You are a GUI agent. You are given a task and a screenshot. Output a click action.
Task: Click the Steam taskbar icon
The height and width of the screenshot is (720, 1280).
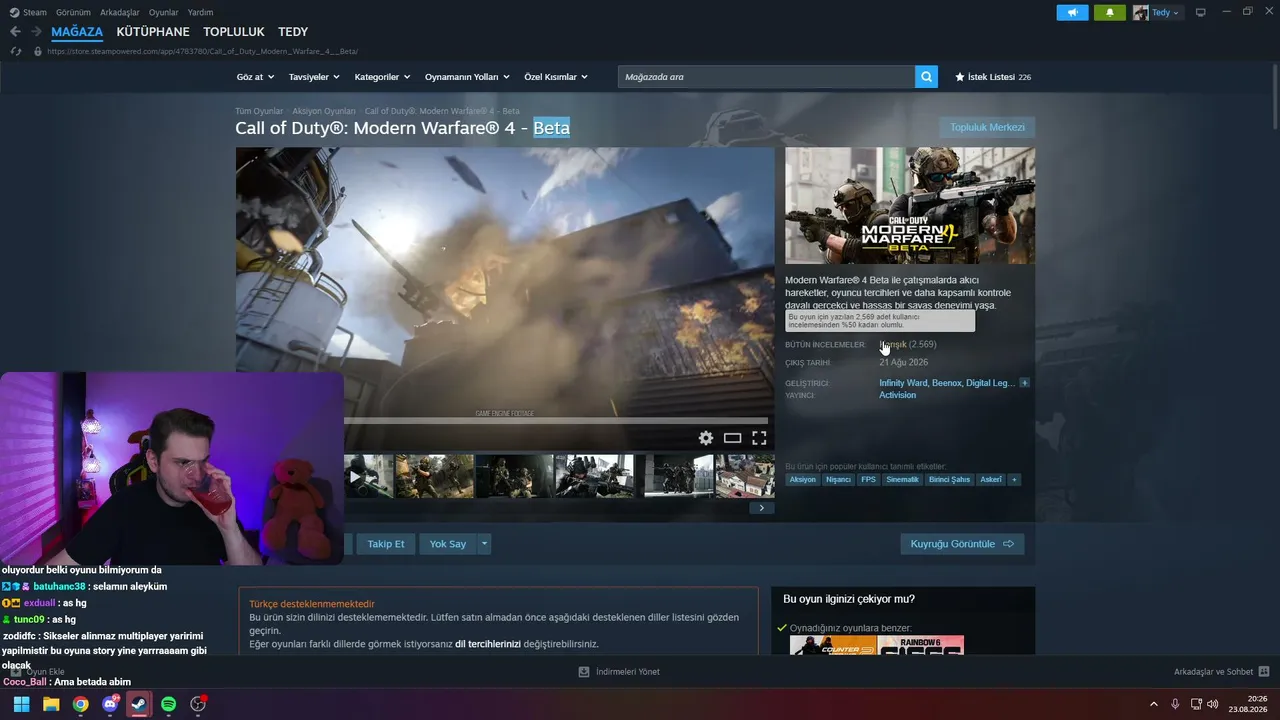(x=139, y=704)
